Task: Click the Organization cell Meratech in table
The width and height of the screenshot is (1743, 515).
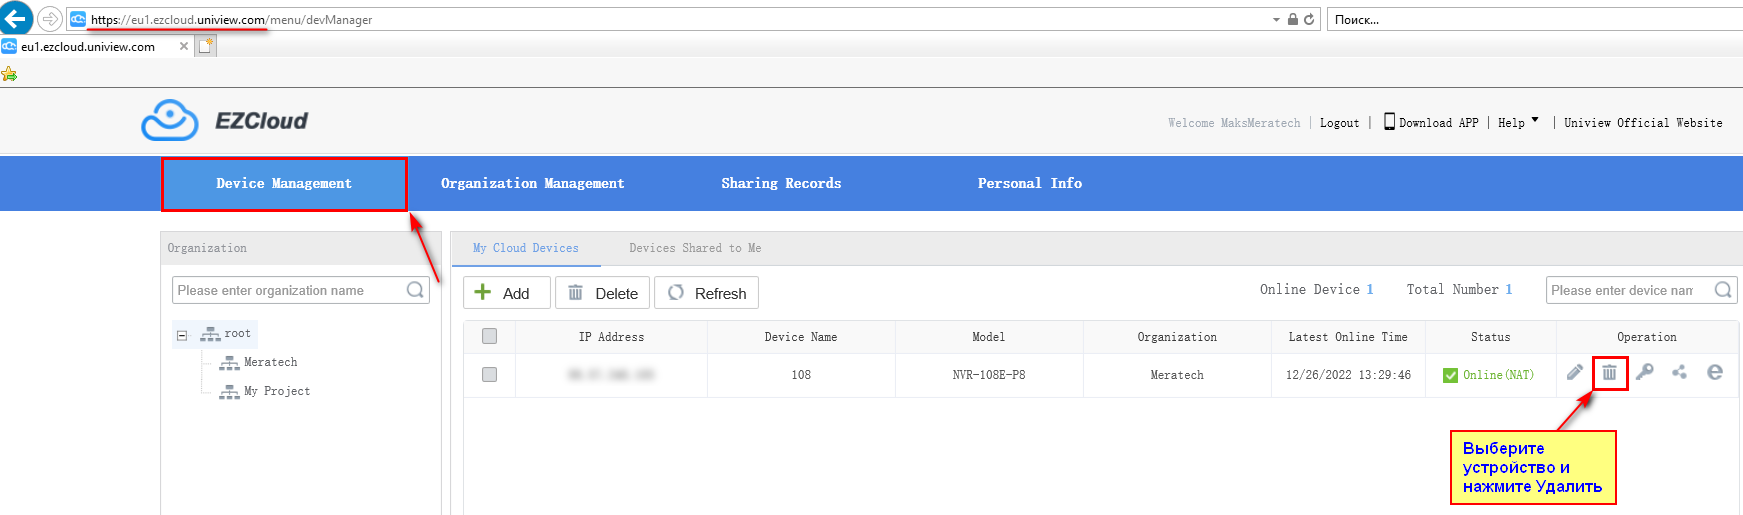Action: 1177,375
